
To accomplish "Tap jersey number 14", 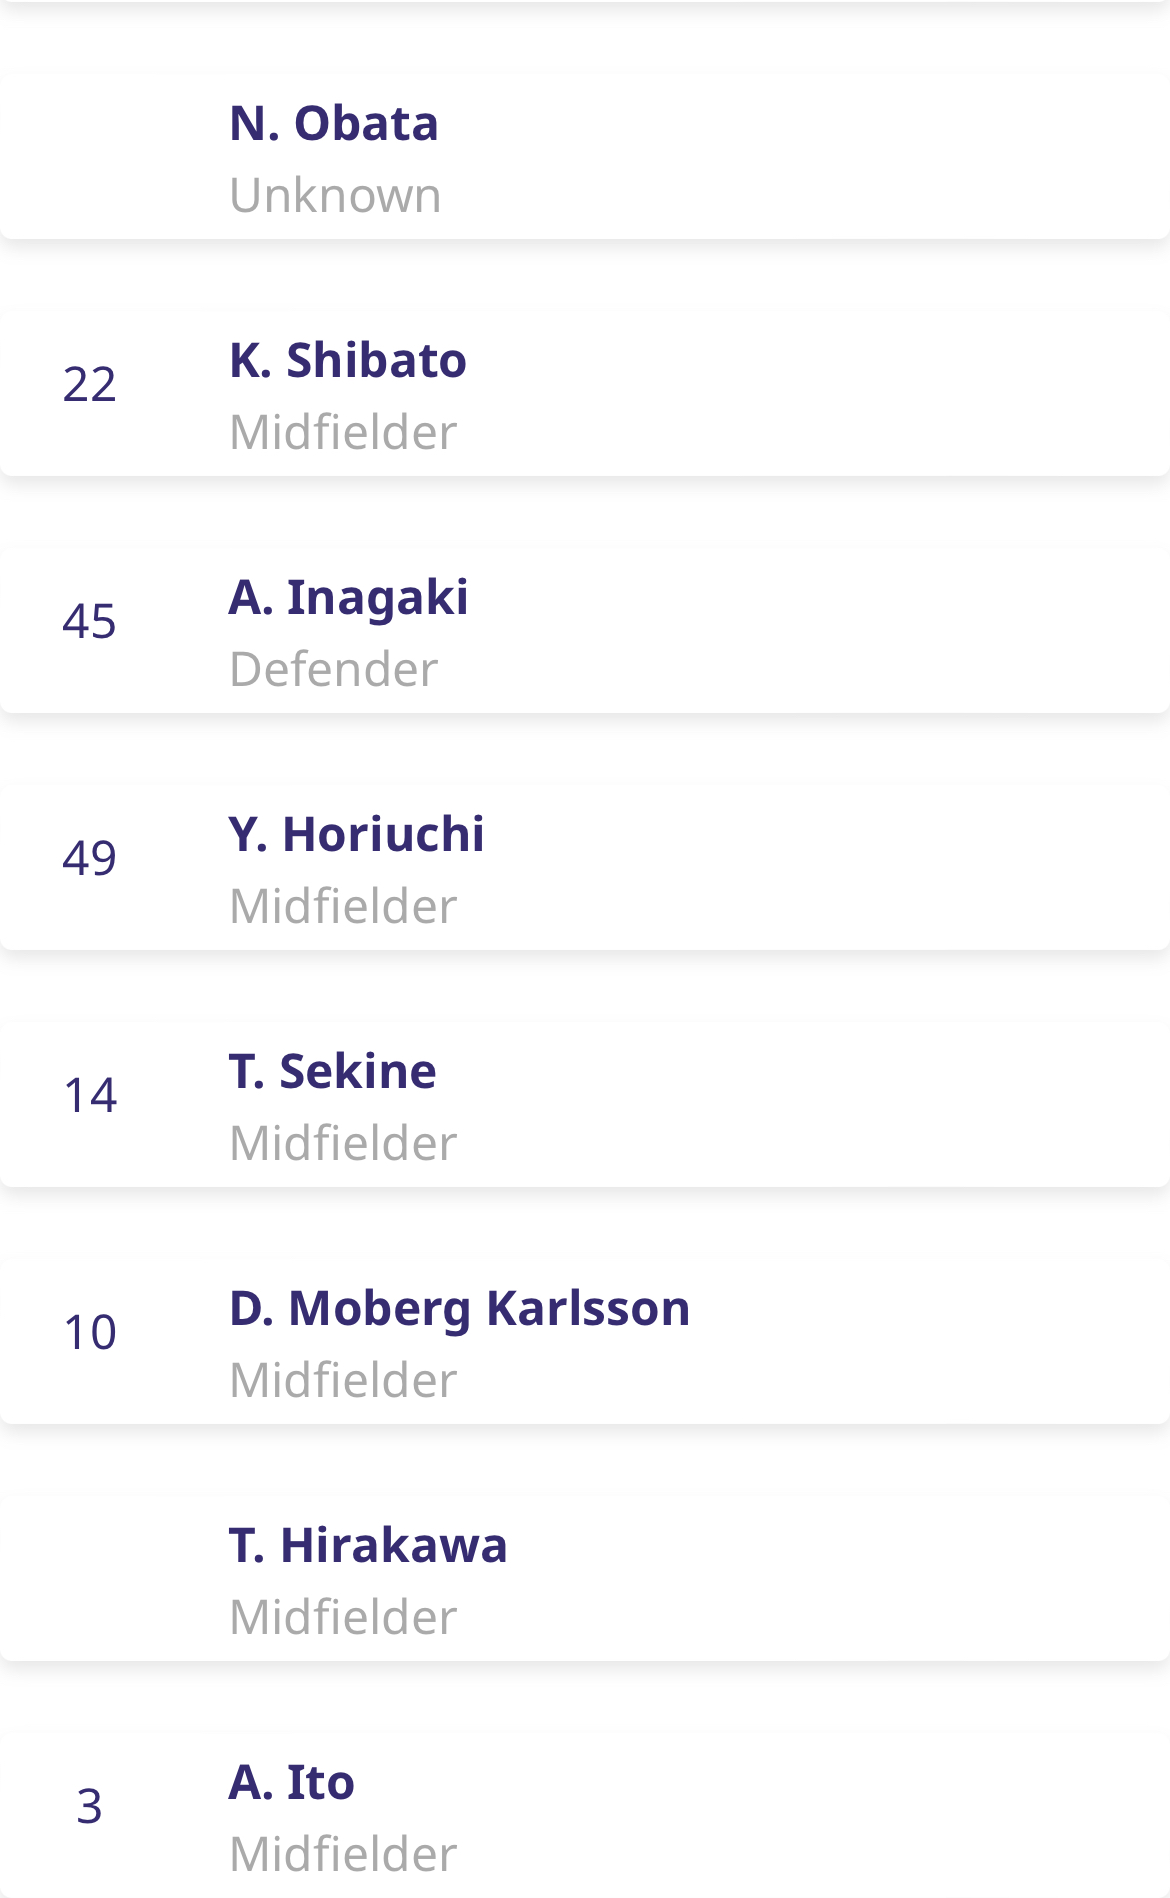I will pos(90,1096).
